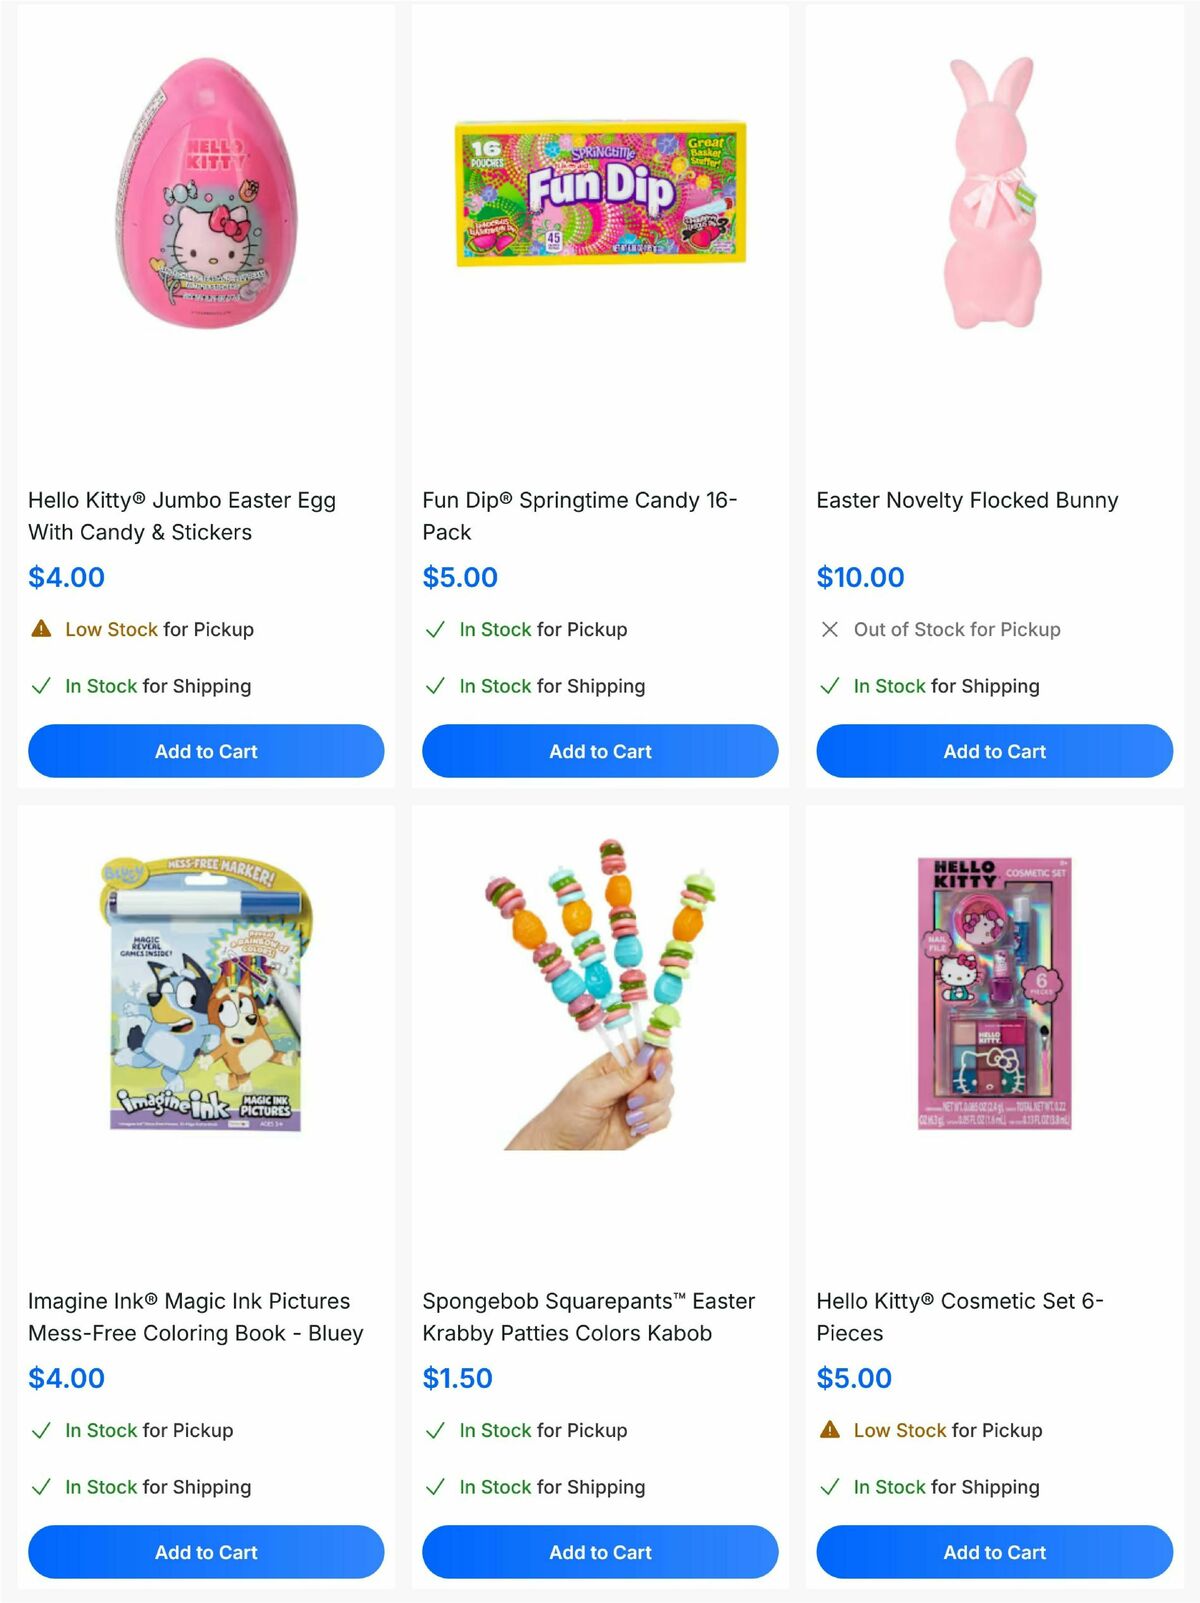1200x1603 pixels.
Task: Click the In Stock checkmark for Bunny shipping
Action: click(x=830, y=687)
